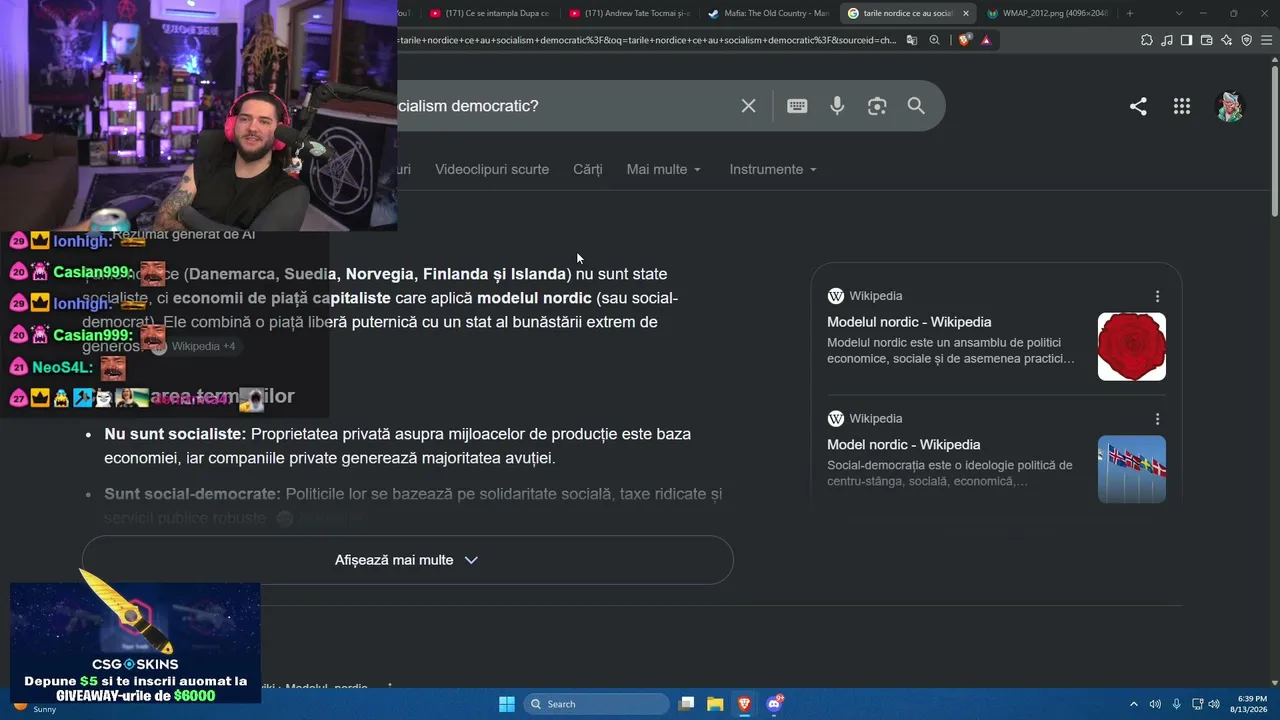
Task: Open the Brave Wallet icon
Action: coord(1207,40)
